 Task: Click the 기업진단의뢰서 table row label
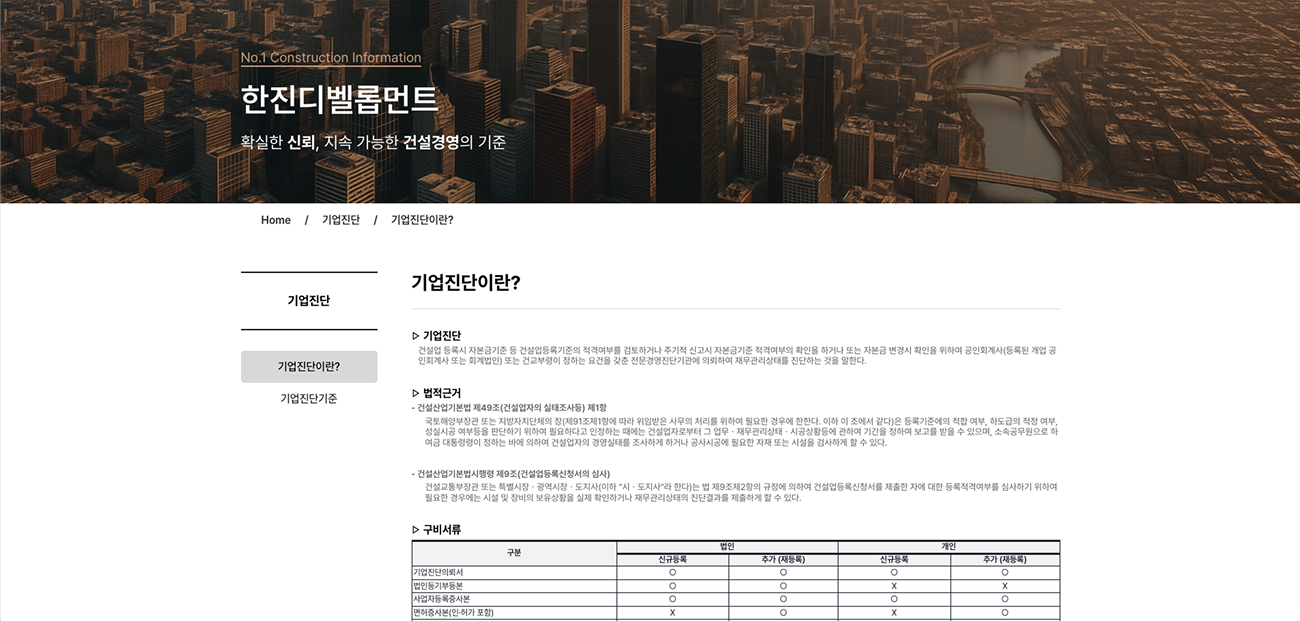[438, 572]
